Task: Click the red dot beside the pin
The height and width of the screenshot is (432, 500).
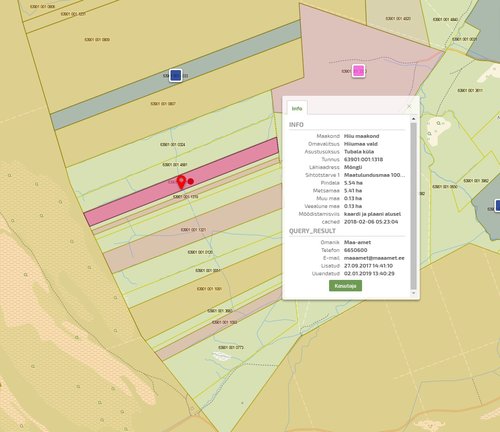Action: pyautogui.click(x=191, y=181)
